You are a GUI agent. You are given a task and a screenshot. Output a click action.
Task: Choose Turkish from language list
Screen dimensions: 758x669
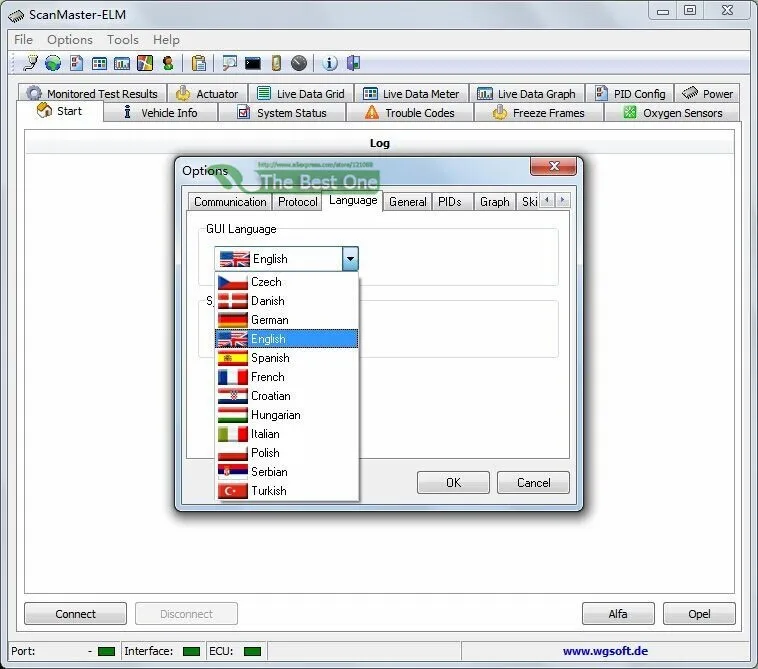point(287,491)
